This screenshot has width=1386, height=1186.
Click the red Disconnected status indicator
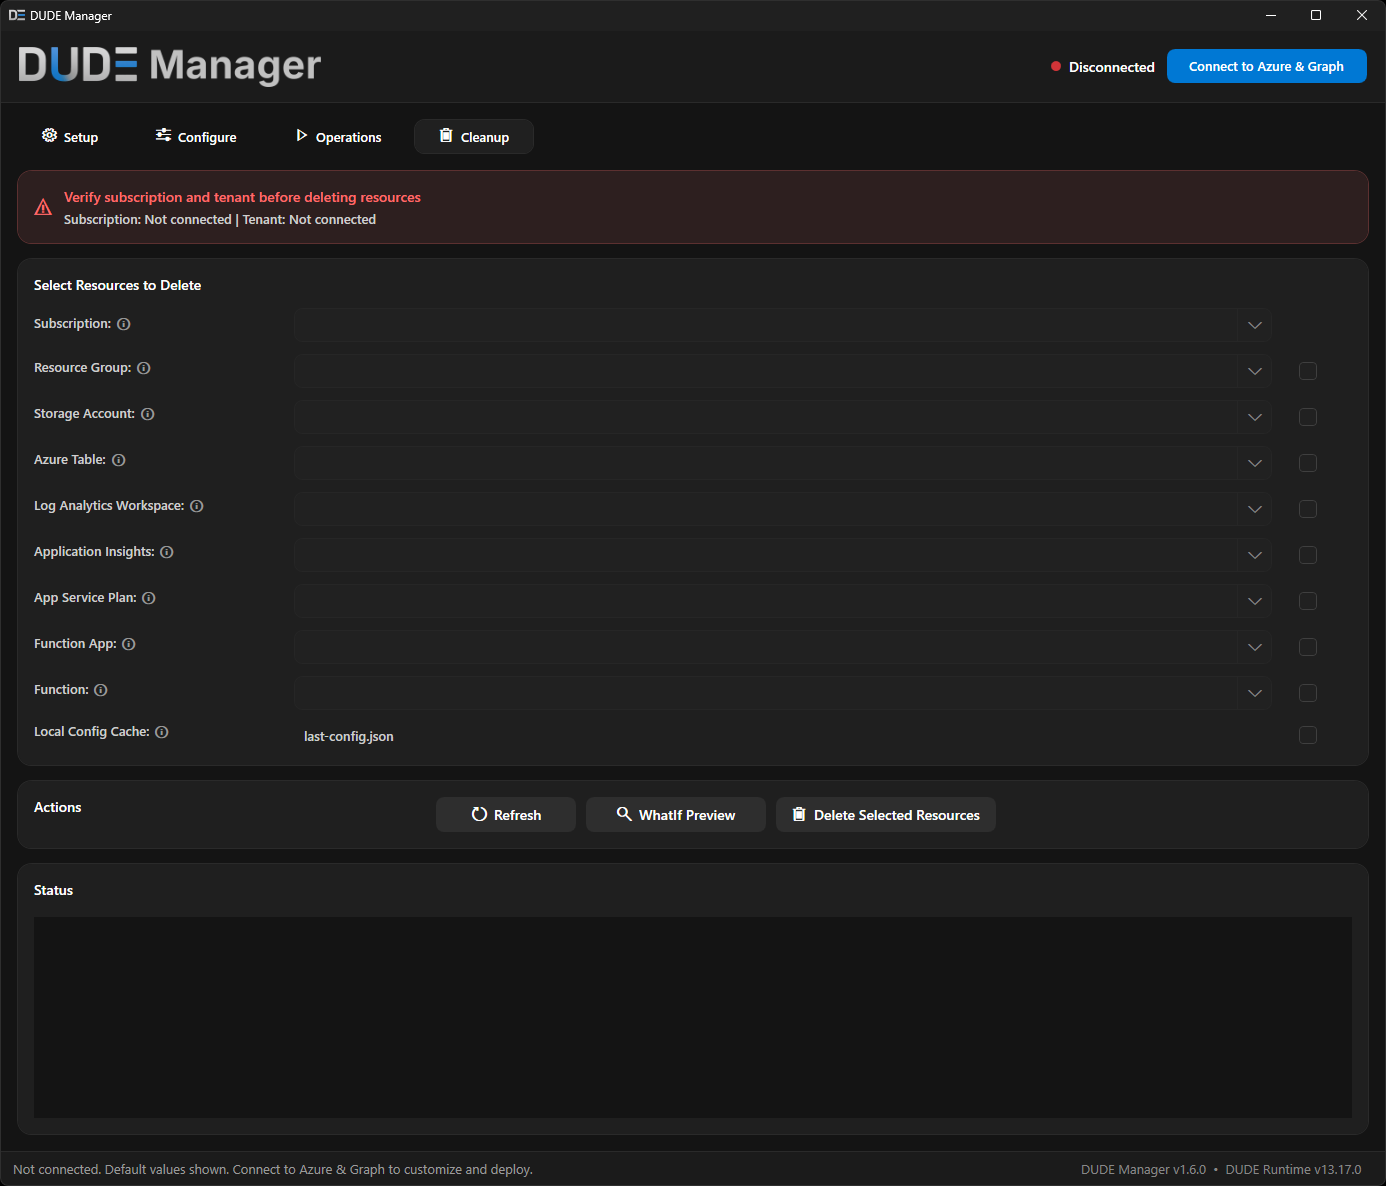coord(1055,66)
